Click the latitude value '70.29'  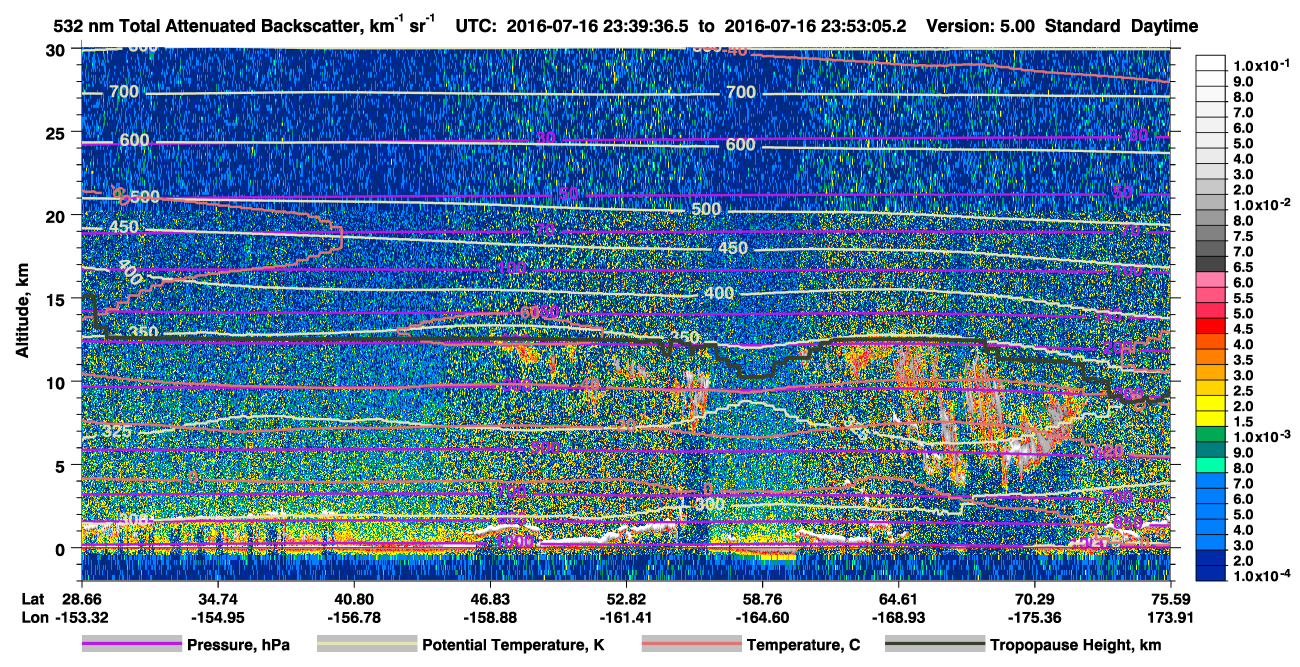tap(1034, 598)
